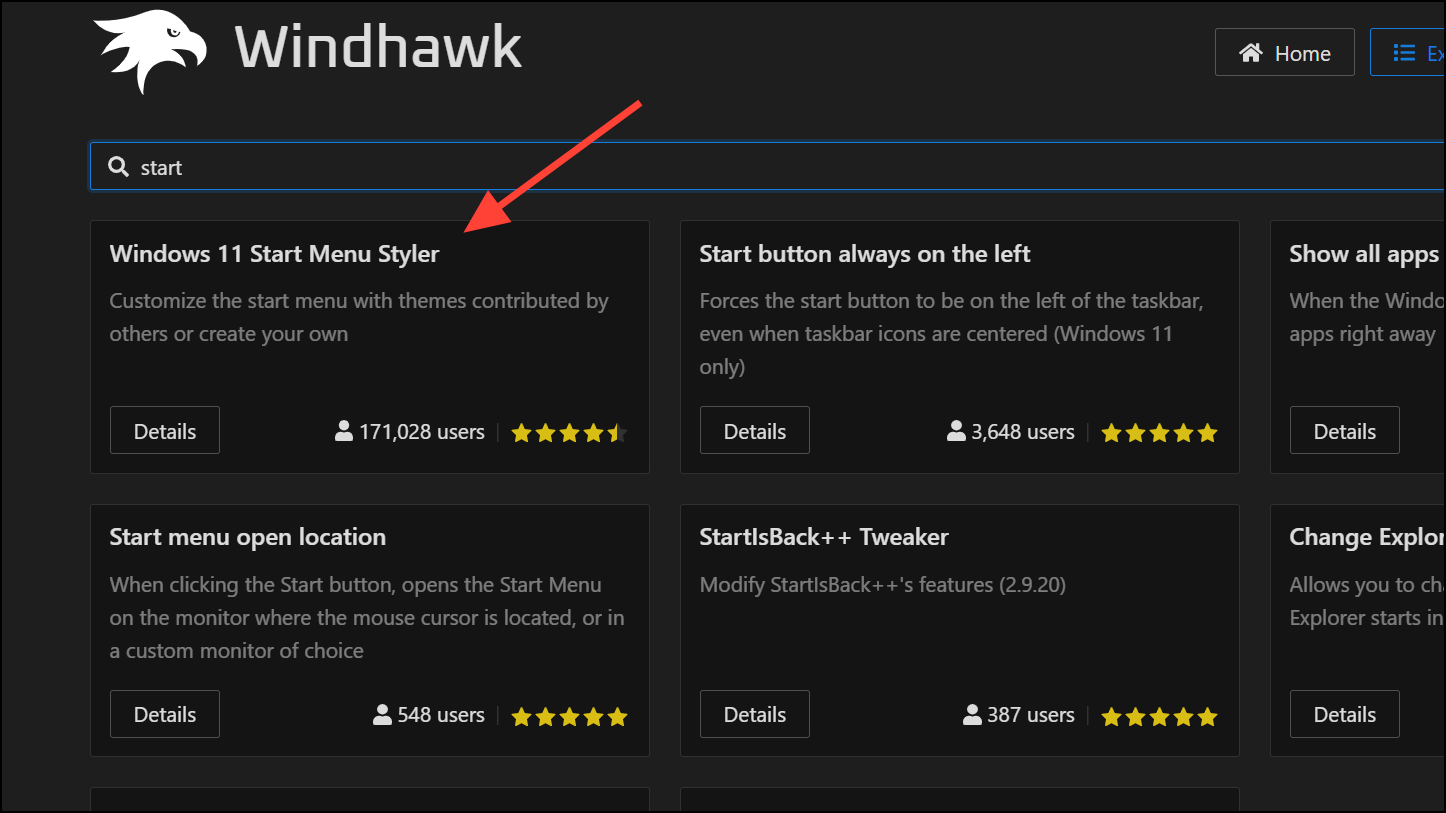The image size is (1446, 813).
Task: Click the Windhawk hawk logo icon
Action: point(150,50)
